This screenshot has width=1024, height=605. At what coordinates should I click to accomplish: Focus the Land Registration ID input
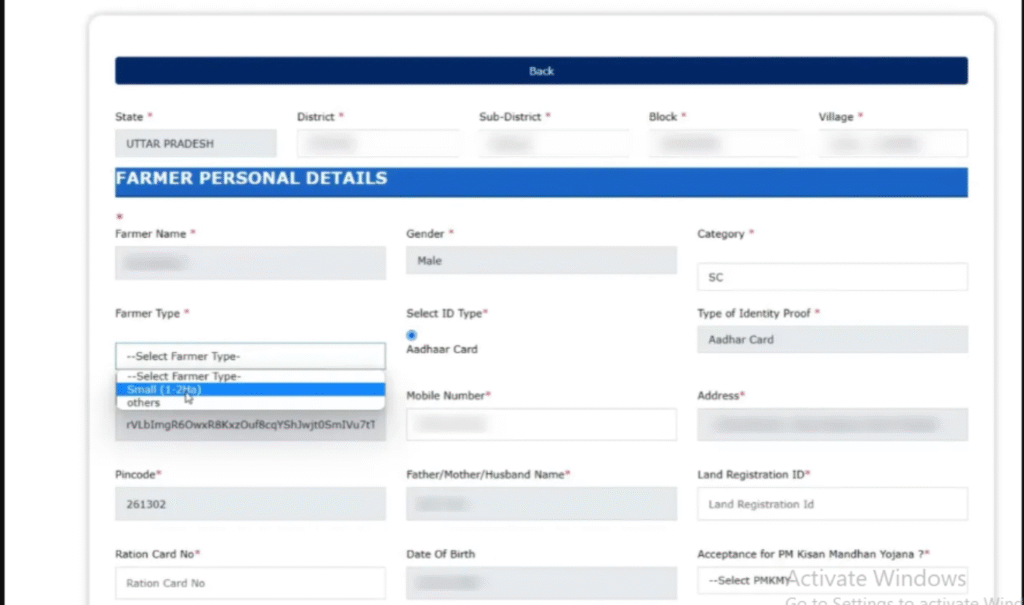pos(832,504)
